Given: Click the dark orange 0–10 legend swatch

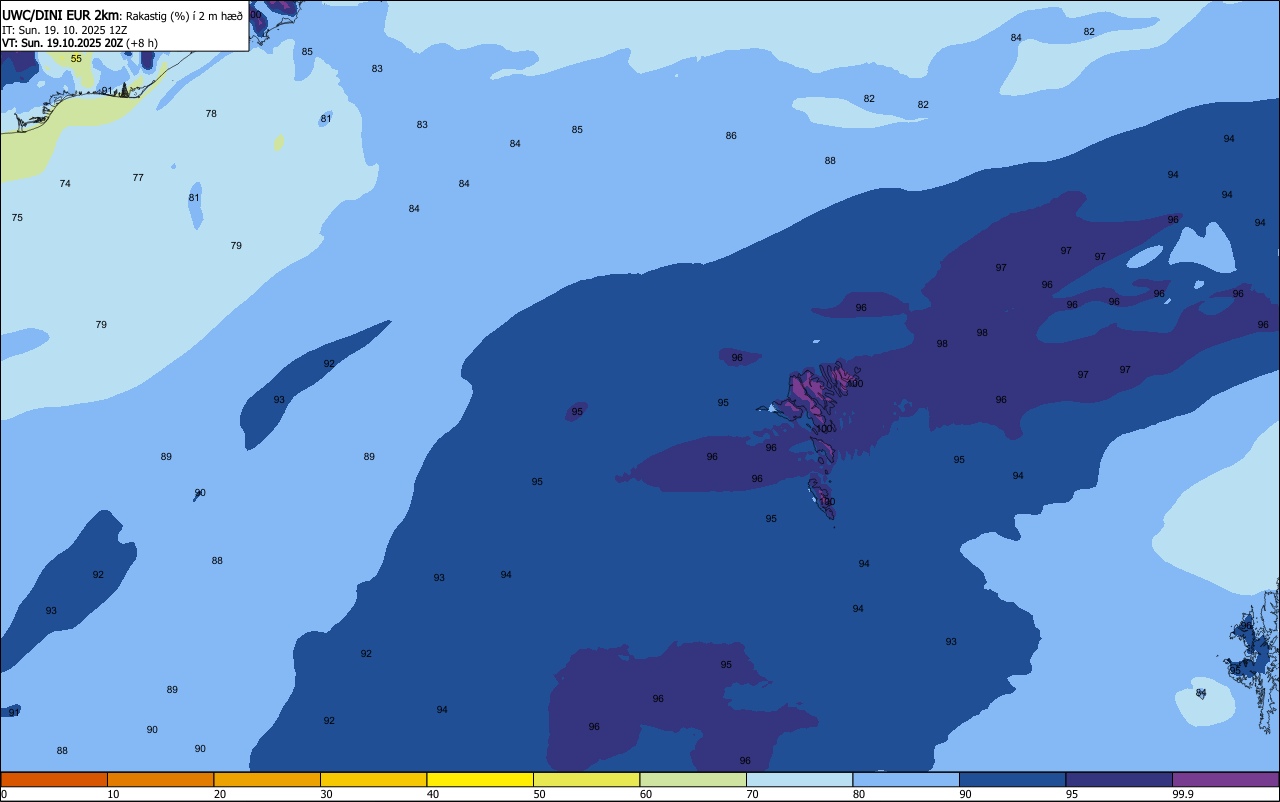Looking at the screenshot, I should (54, 779).
